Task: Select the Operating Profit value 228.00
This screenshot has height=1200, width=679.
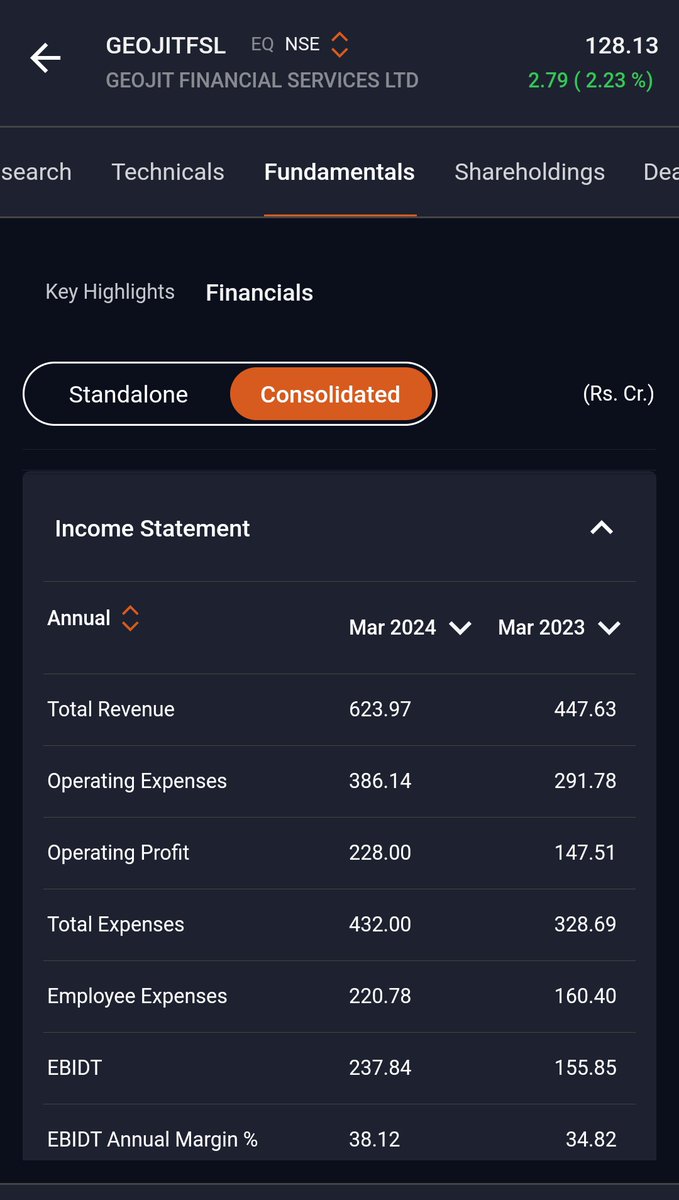Action: click(380, 853)
